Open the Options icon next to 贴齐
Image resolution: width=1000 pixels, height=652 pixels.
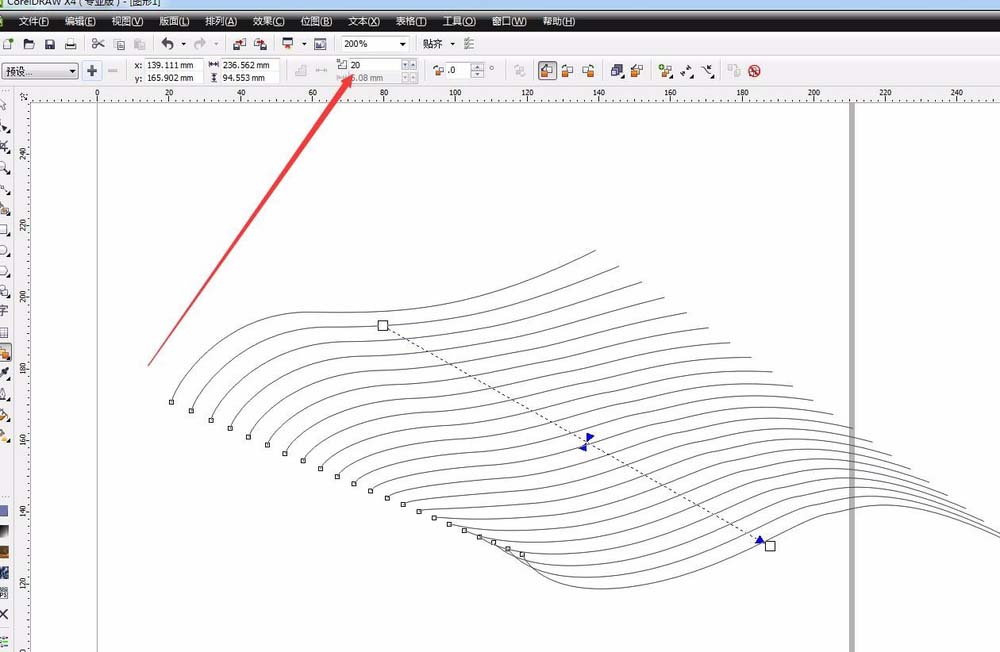pyautogui.click(x=469, y=43)
